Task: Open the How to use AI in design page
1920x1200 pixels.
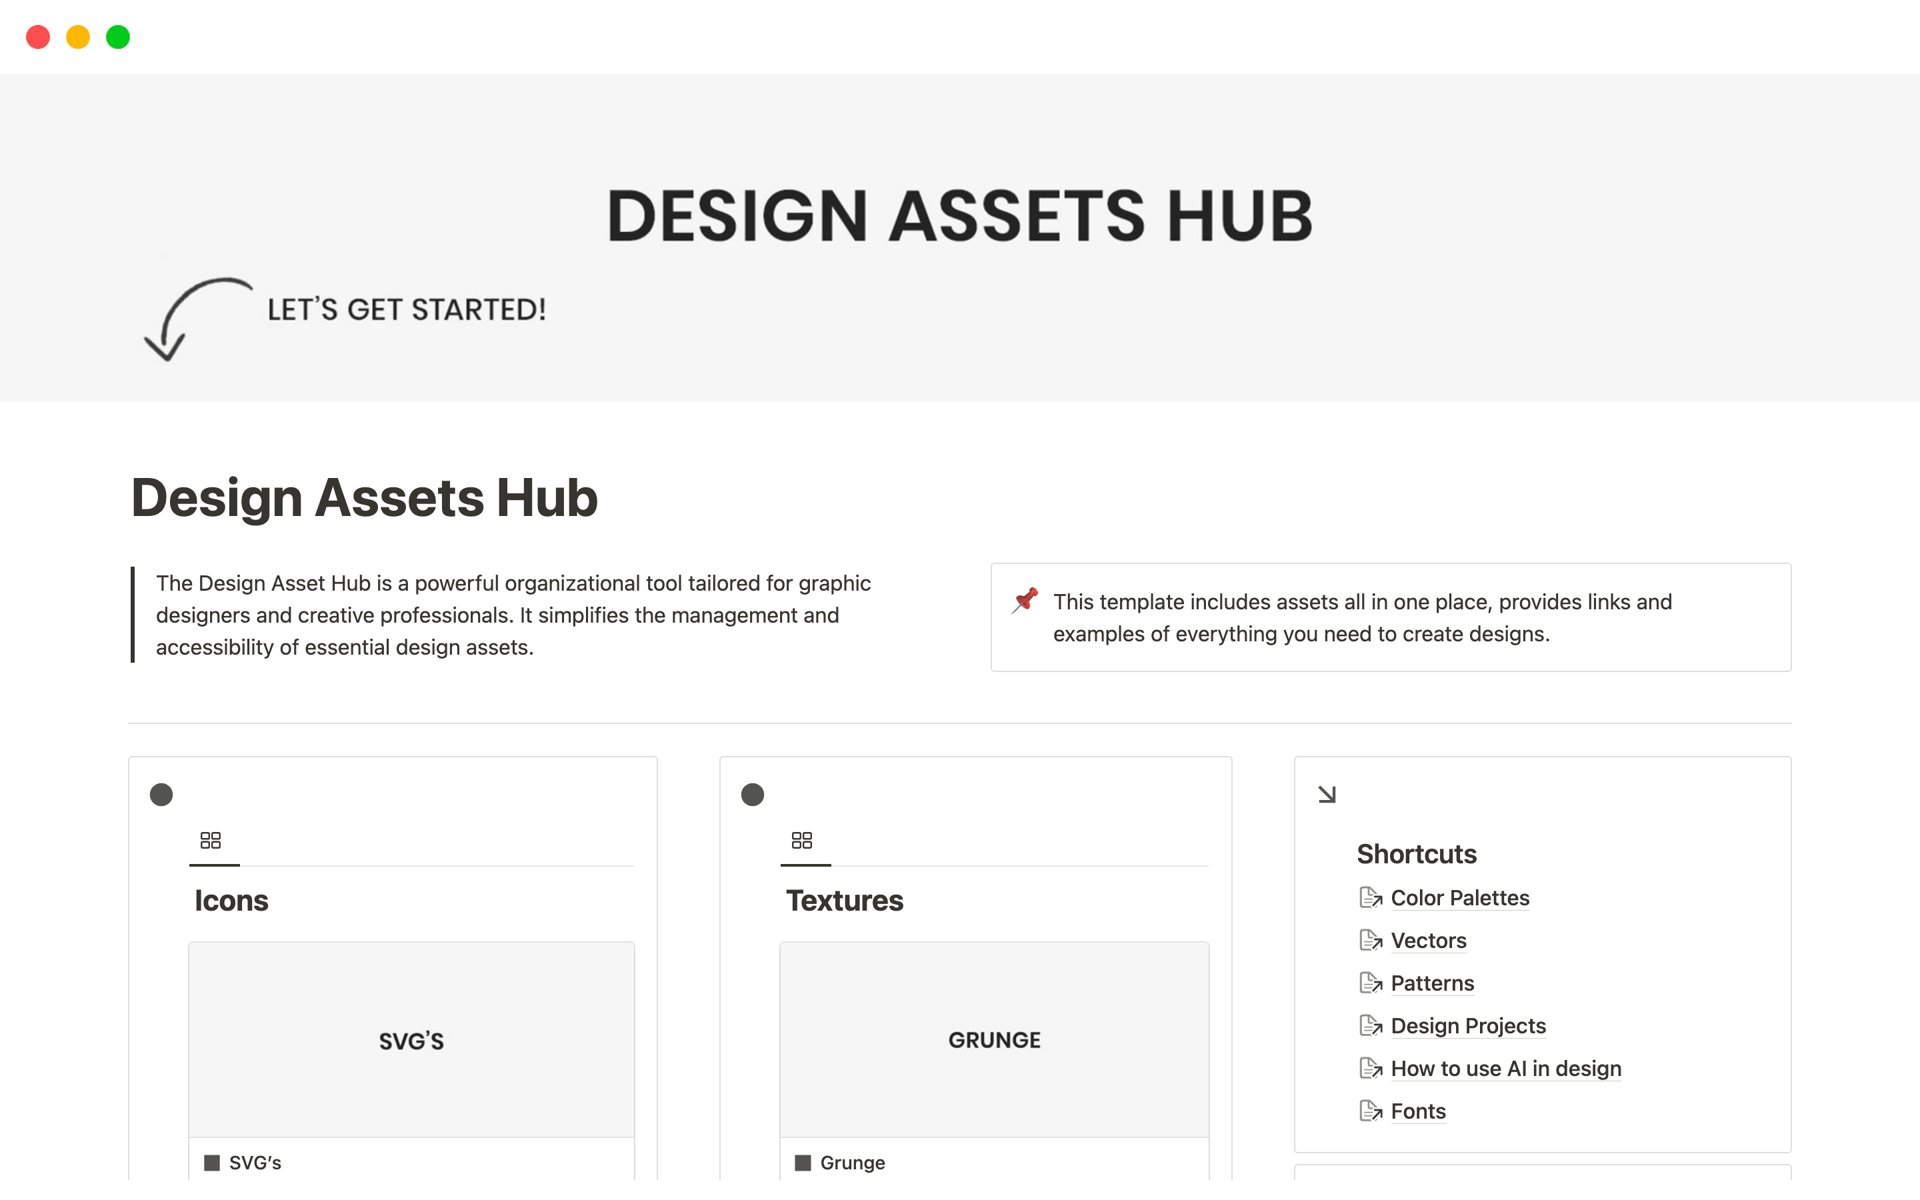Action: [1505, 1068]
